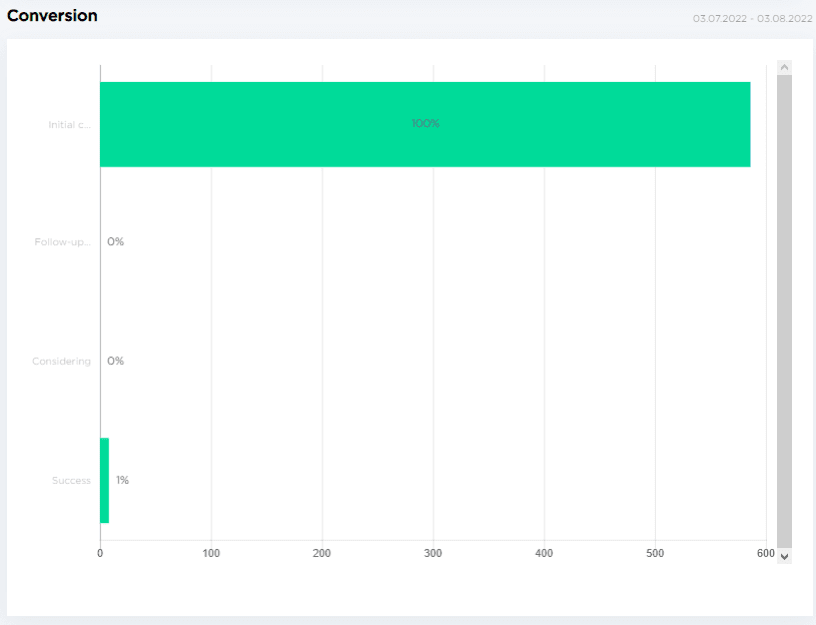Click the truncated 'Initial c...' axis label
The image size is (816, 625).
[69, 125]
